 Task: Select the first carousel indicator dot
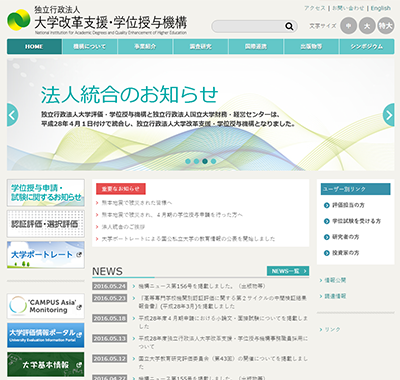click(x=188, y=161)
